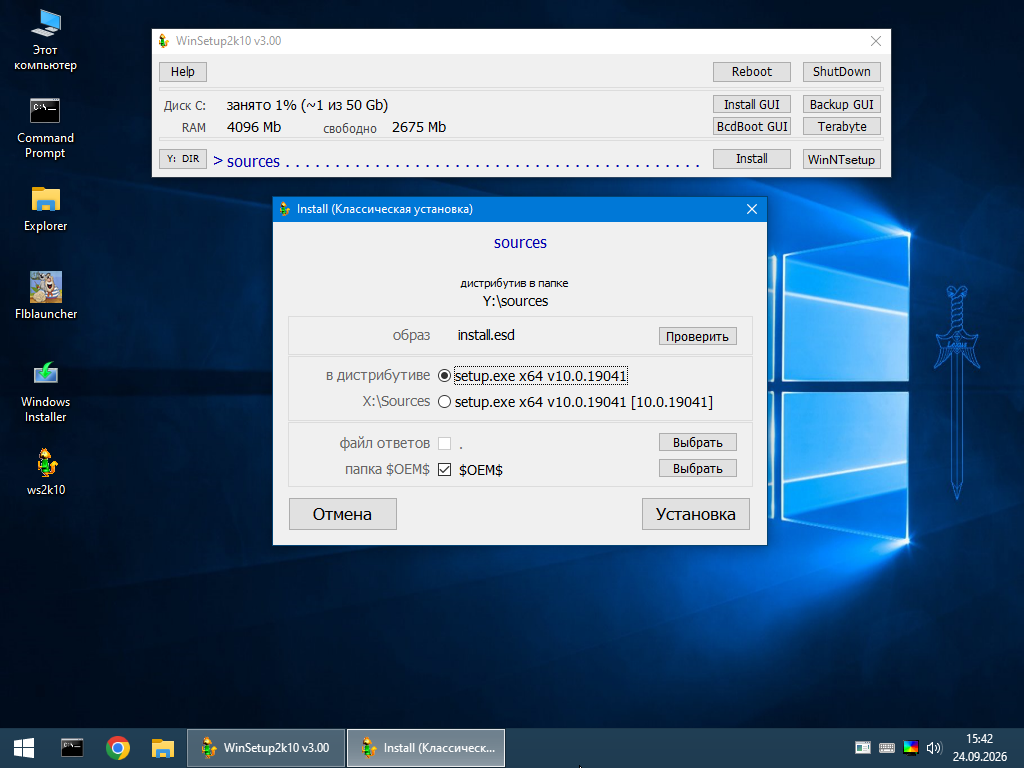Select X:\Sources setup.exe radio button
Image resolution: width=1024 pixels, height=768 pixels.
pyautogui.click(x=444, y=402)
